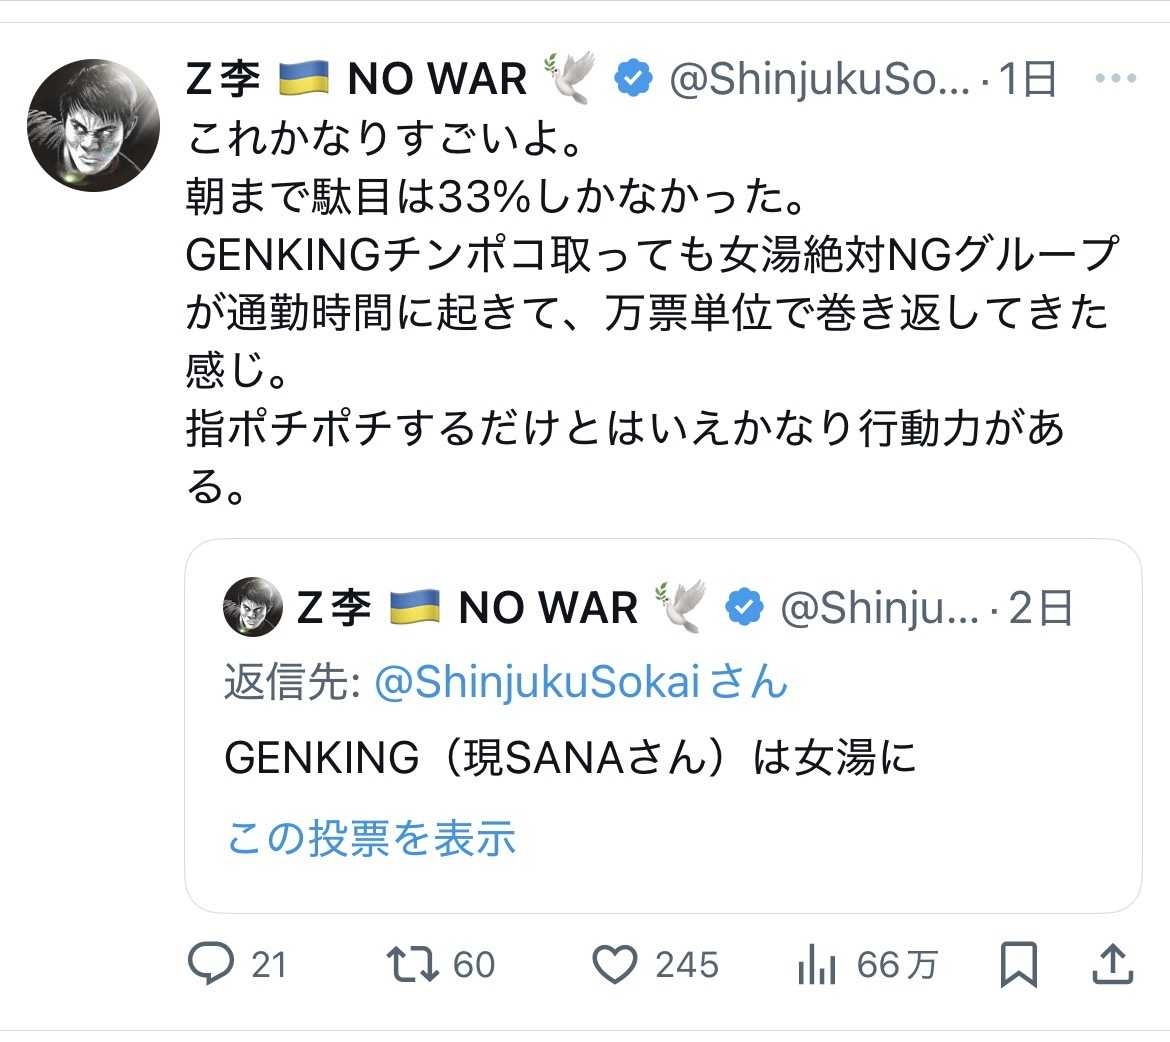
Task: Click the quoted tweet's @Shinju... handle
Action: pos(878,607)
